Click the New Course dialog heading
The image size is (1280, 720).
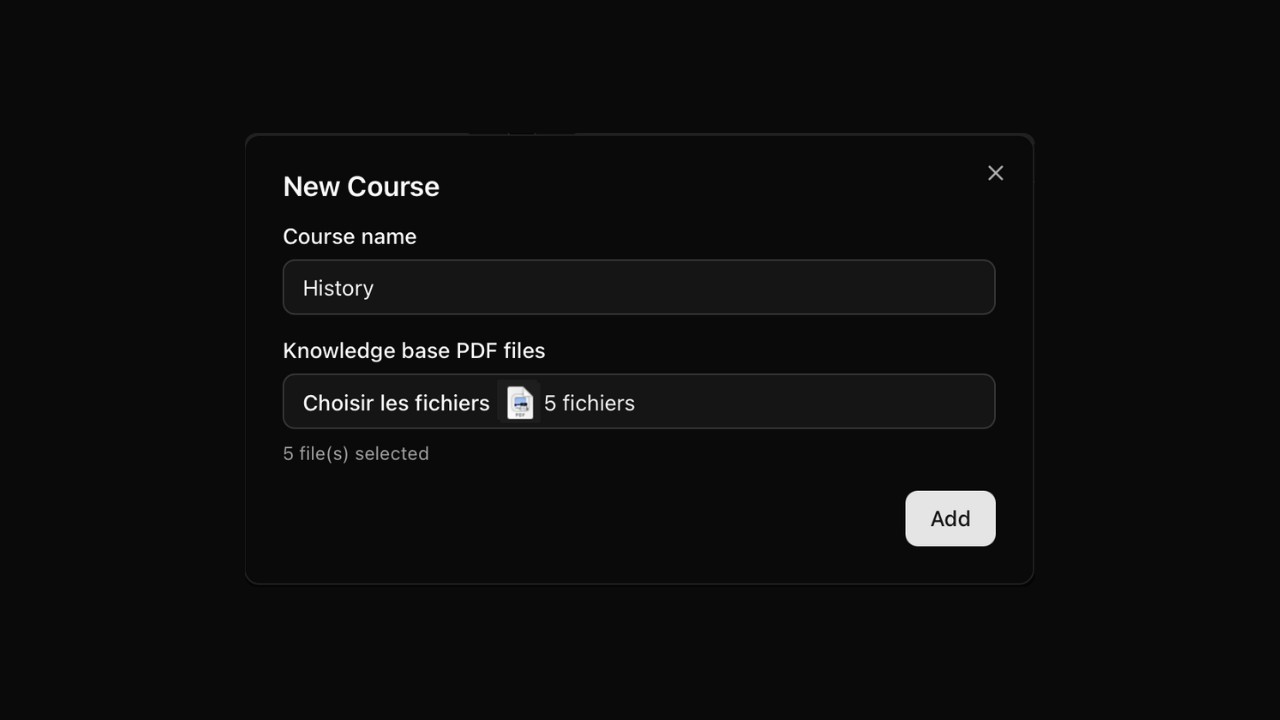point(361,187)
